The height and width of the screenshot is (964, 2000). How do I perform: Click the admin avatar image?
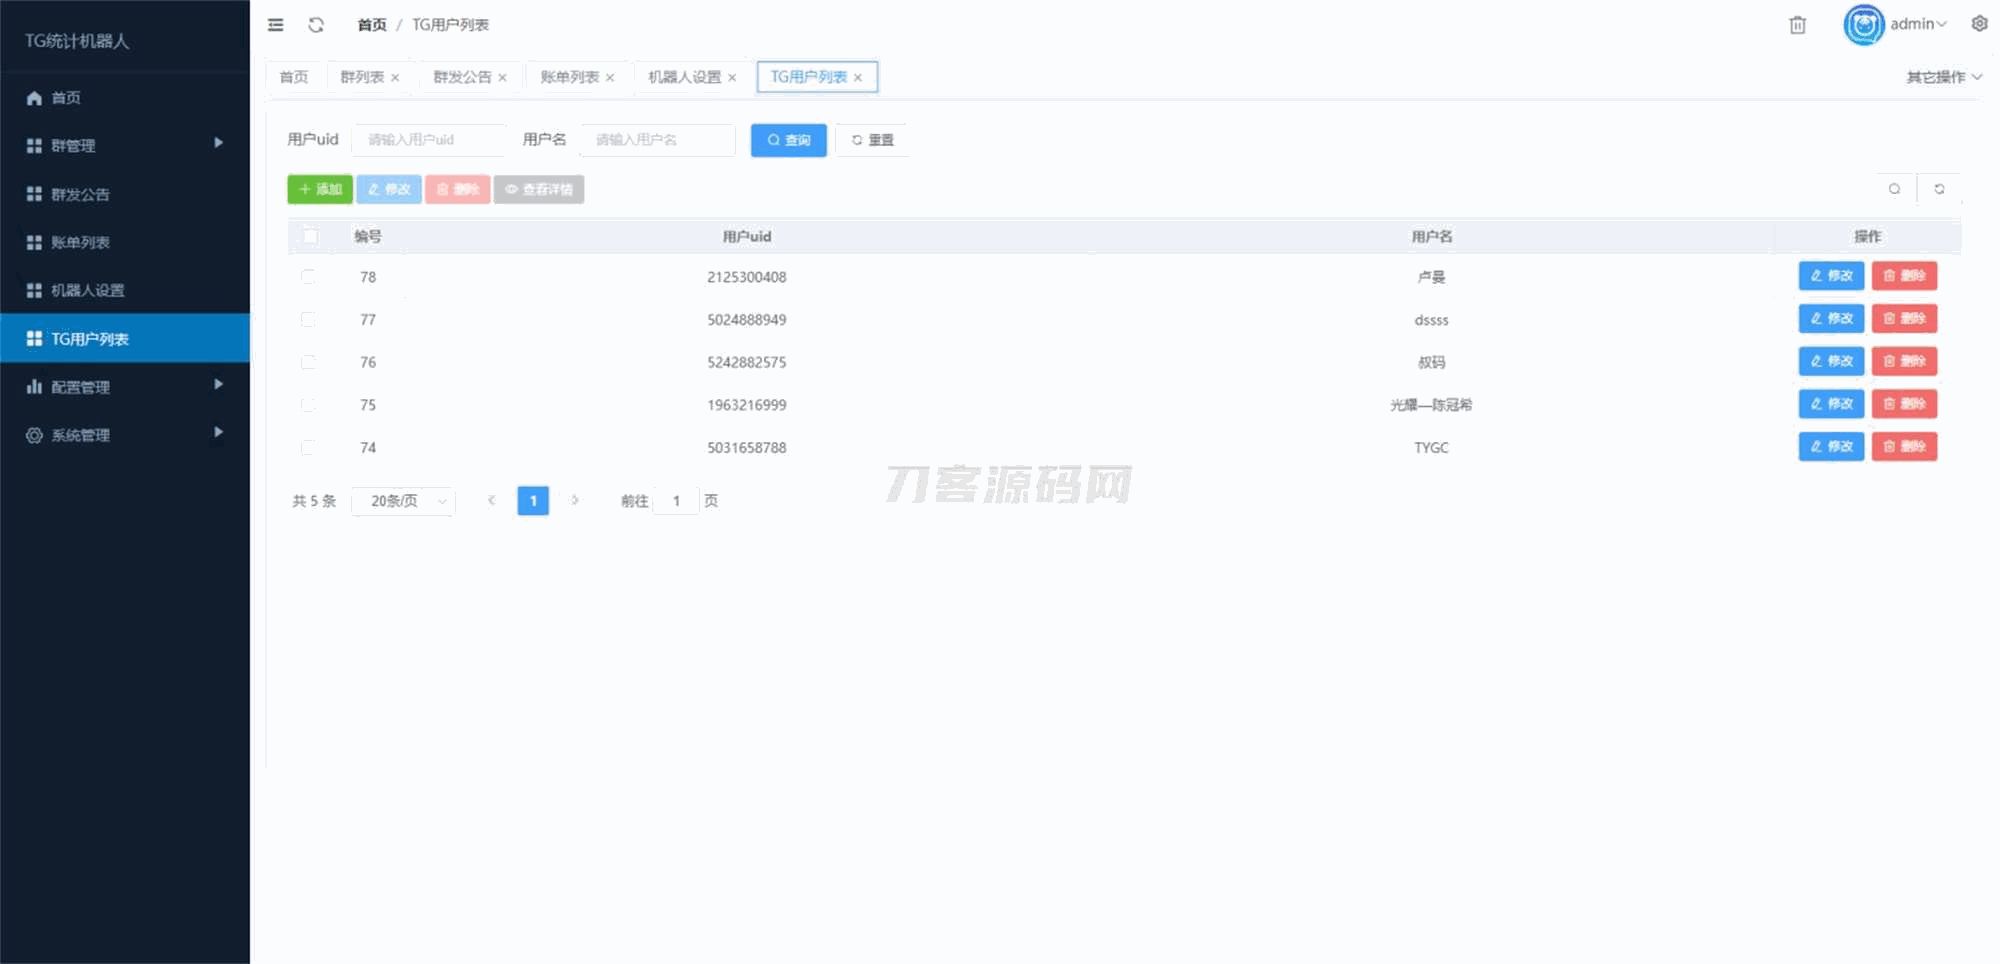click(x=1863, y=25)
